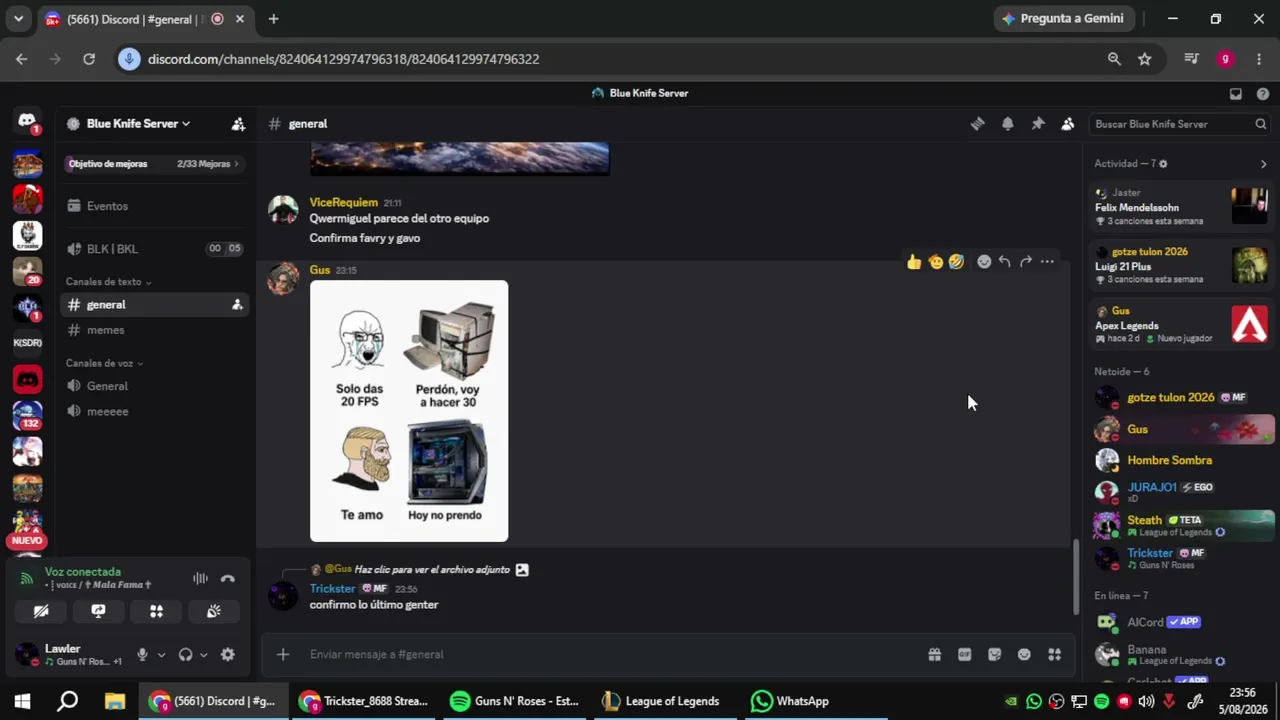Collapse Canales de texto category
The width and height of the screenshot is (1280, 720).
point(109,282)
